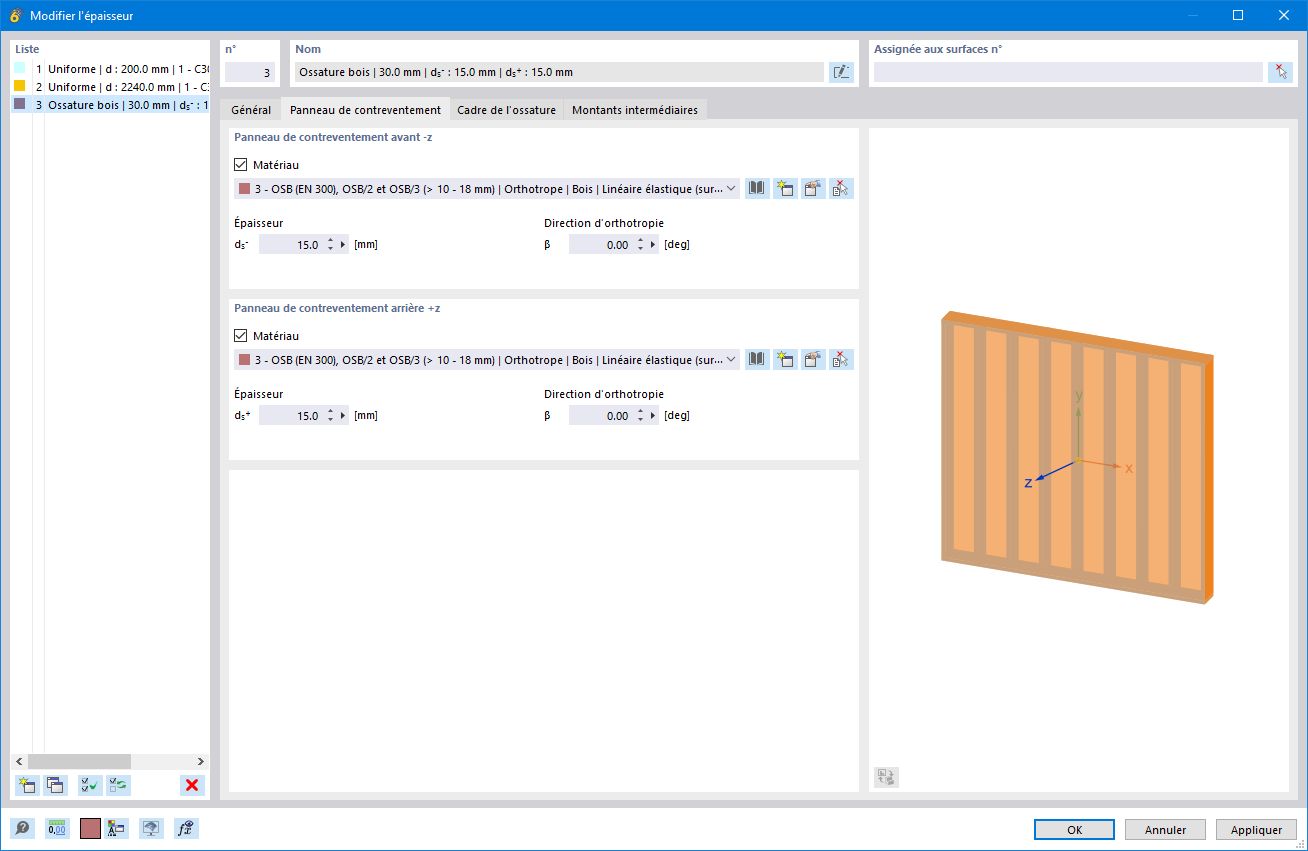Screen dimensions: 1308x851
Task: Edit material of rear panel +z
Action: 813,359
